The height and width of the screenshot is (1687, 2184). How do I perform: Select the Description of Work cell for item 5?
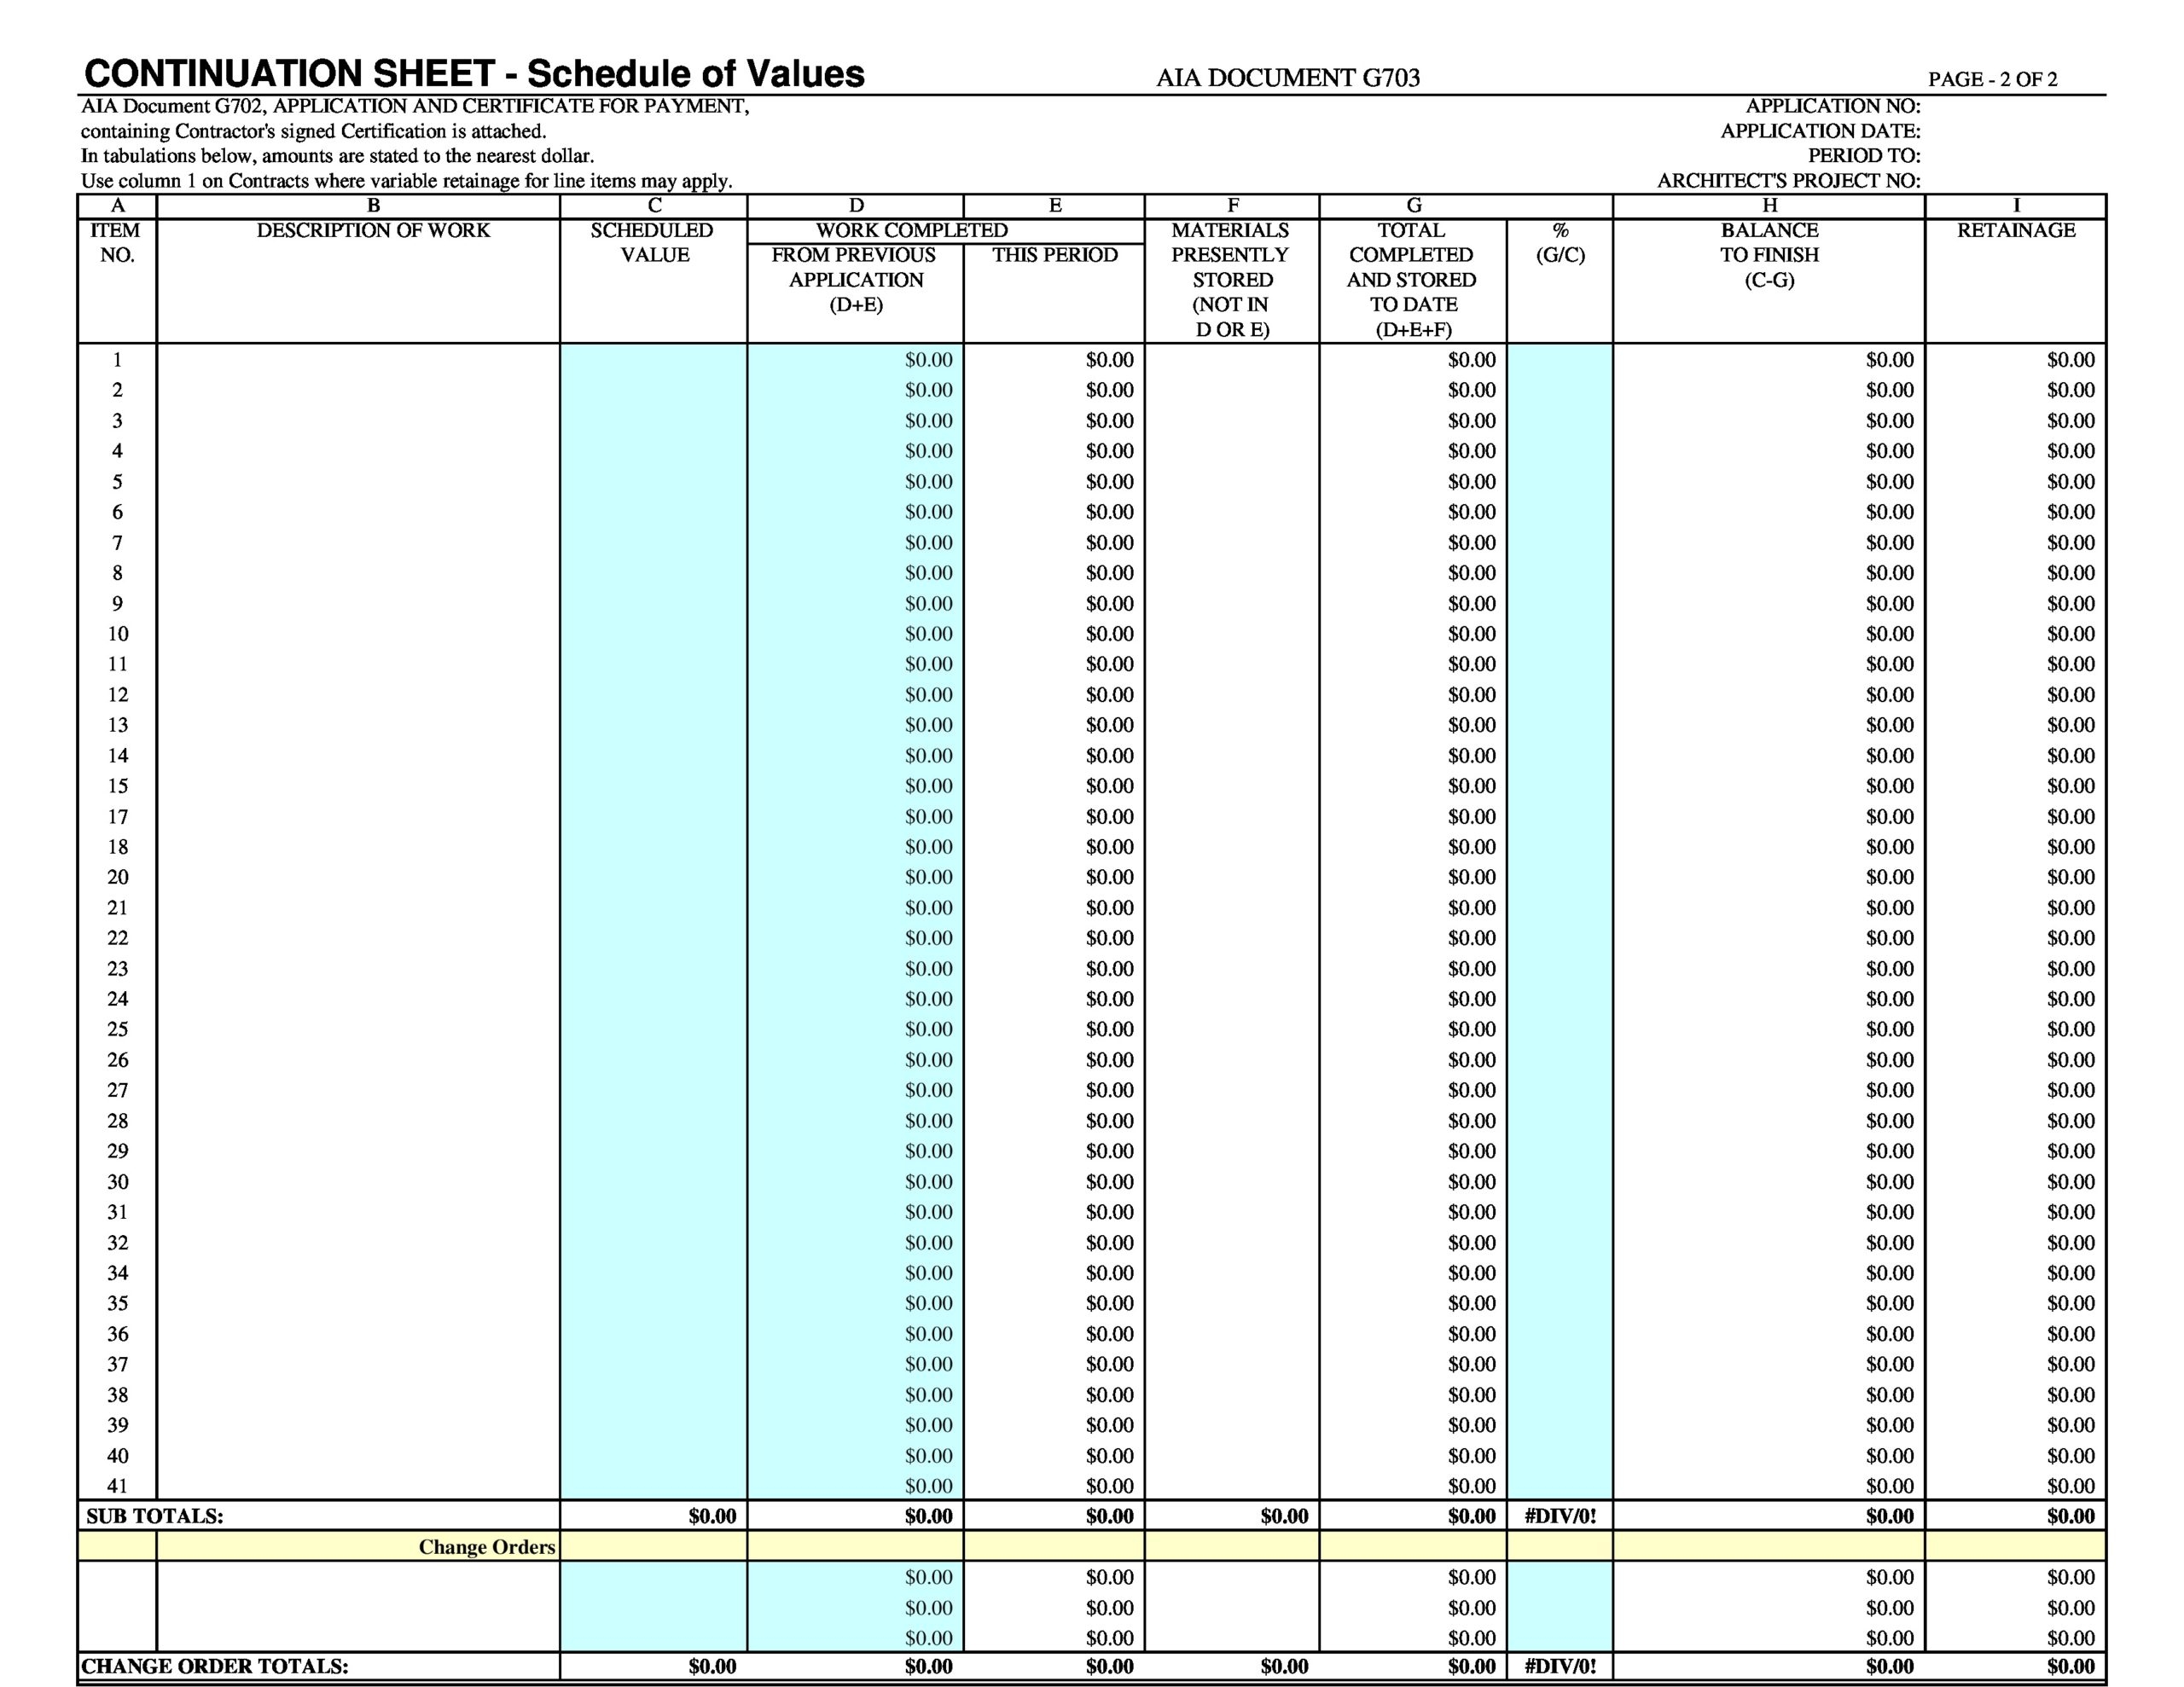coord(358,482)
